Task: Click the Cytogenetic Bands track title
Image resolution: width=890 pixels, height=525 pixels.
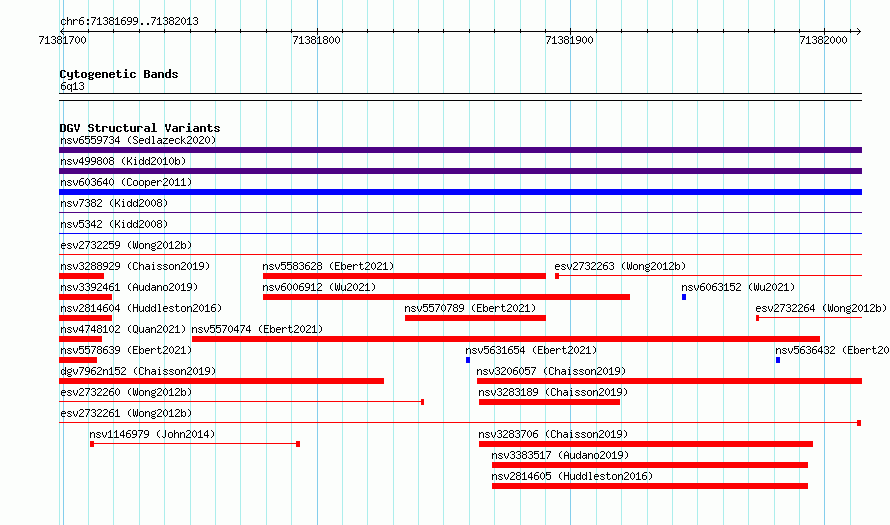Action: (119, 74)
